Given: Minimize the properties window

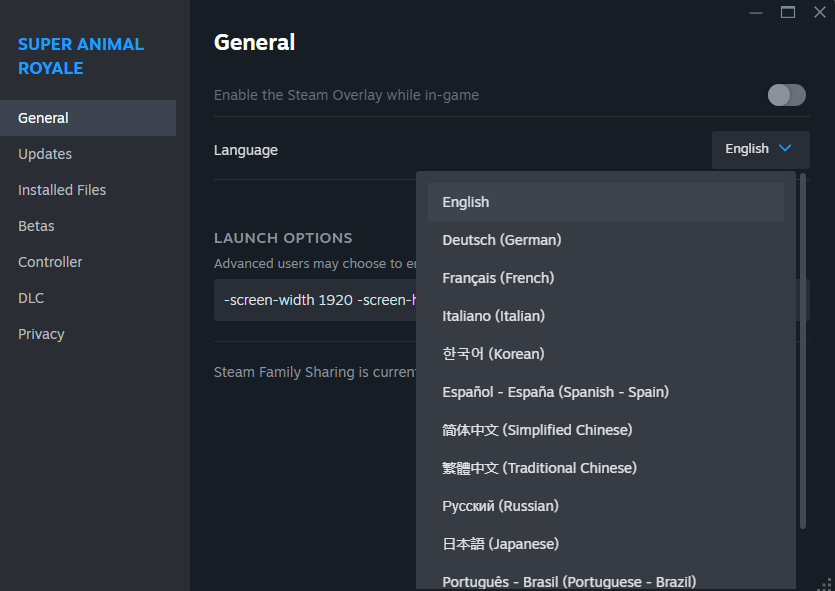Looking at the screenshot, I should point(756,12).
